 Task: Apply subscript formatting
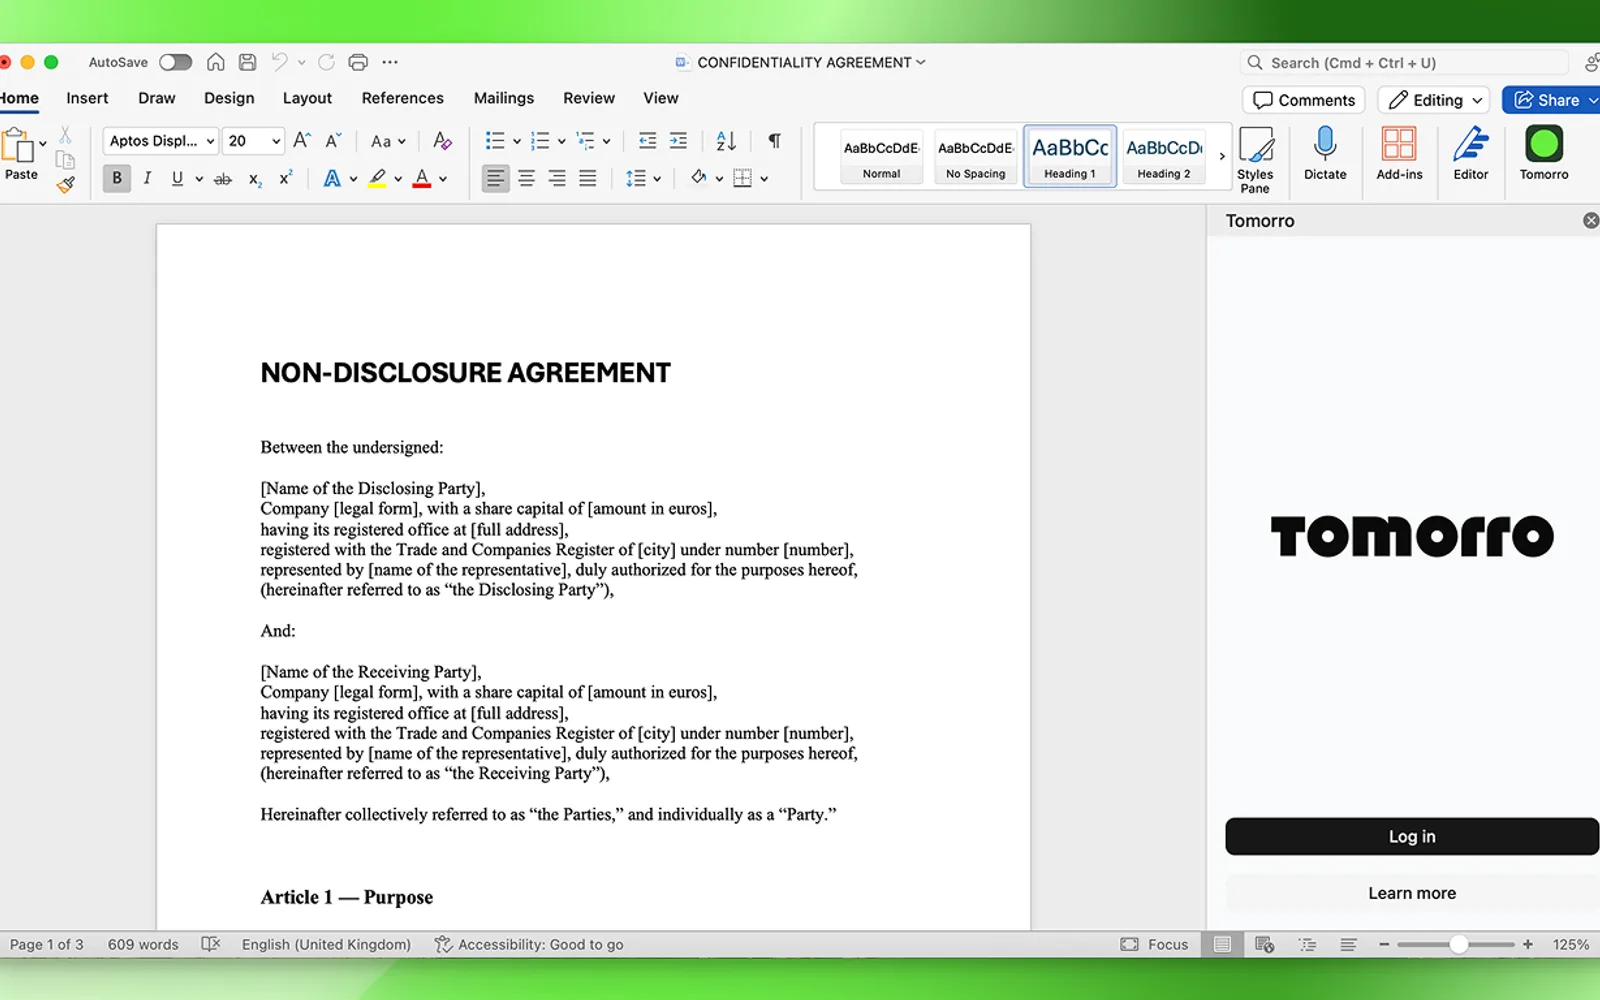pos(255,179)
